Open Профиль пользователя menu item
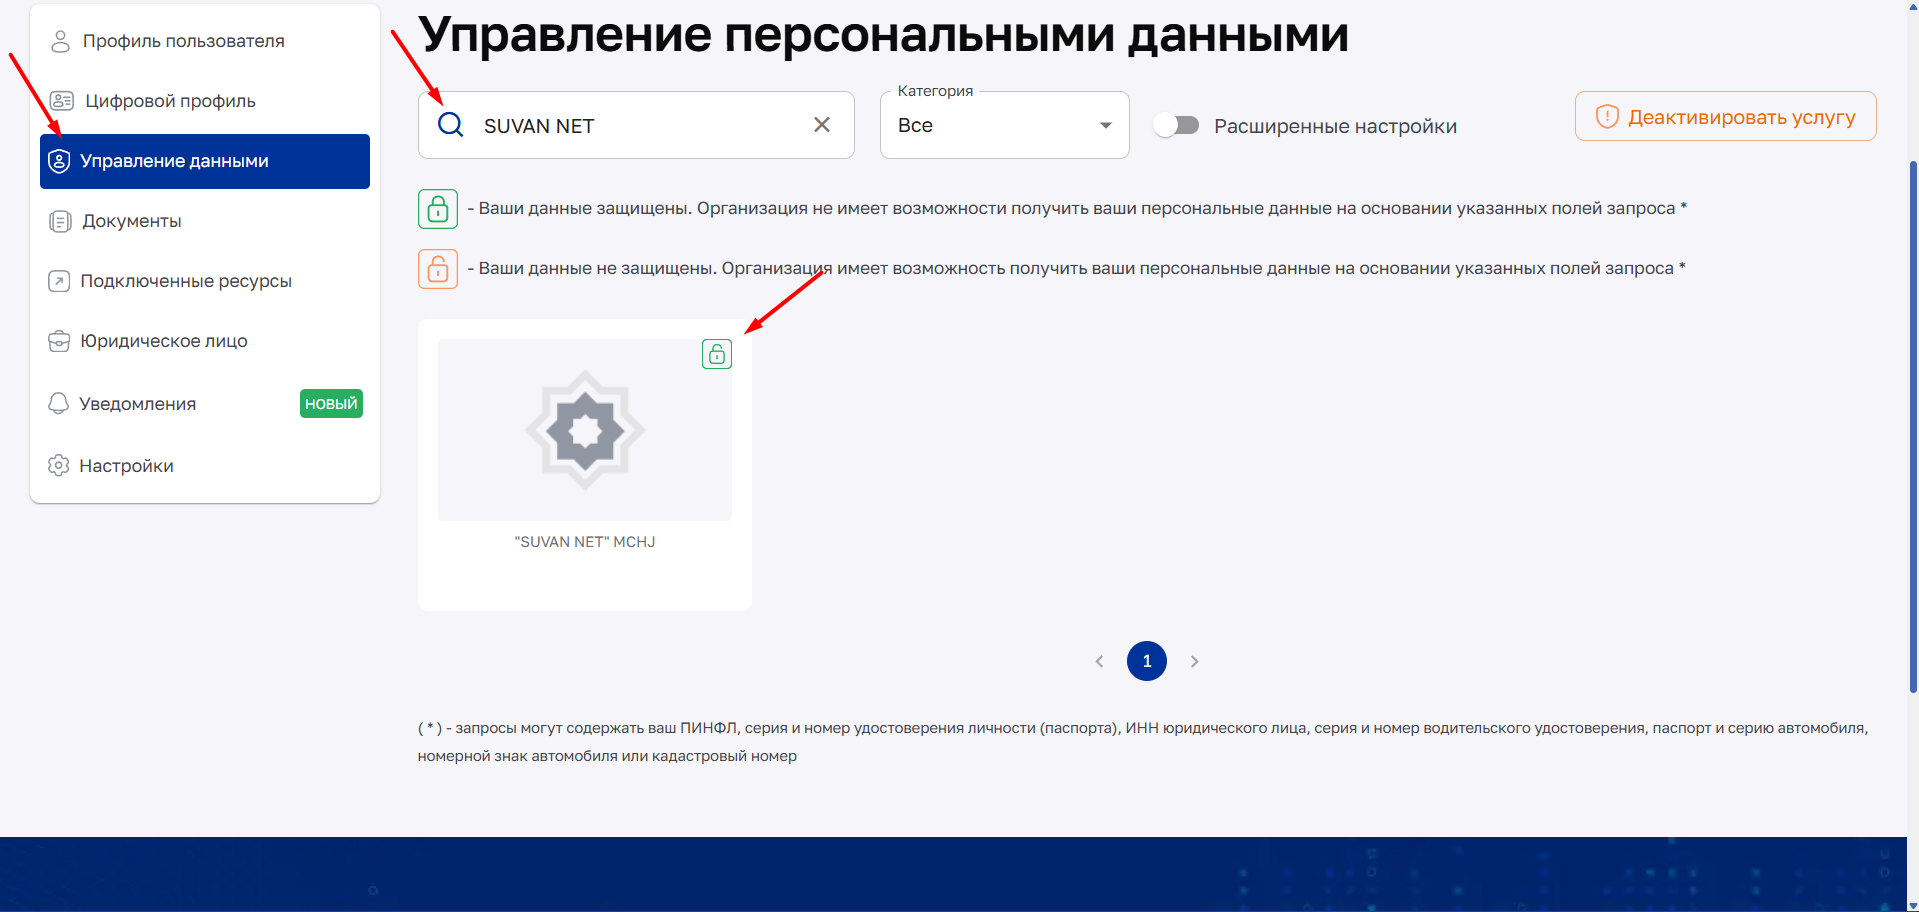Viewport: 1919px width, 912px height. pos(205,41)
